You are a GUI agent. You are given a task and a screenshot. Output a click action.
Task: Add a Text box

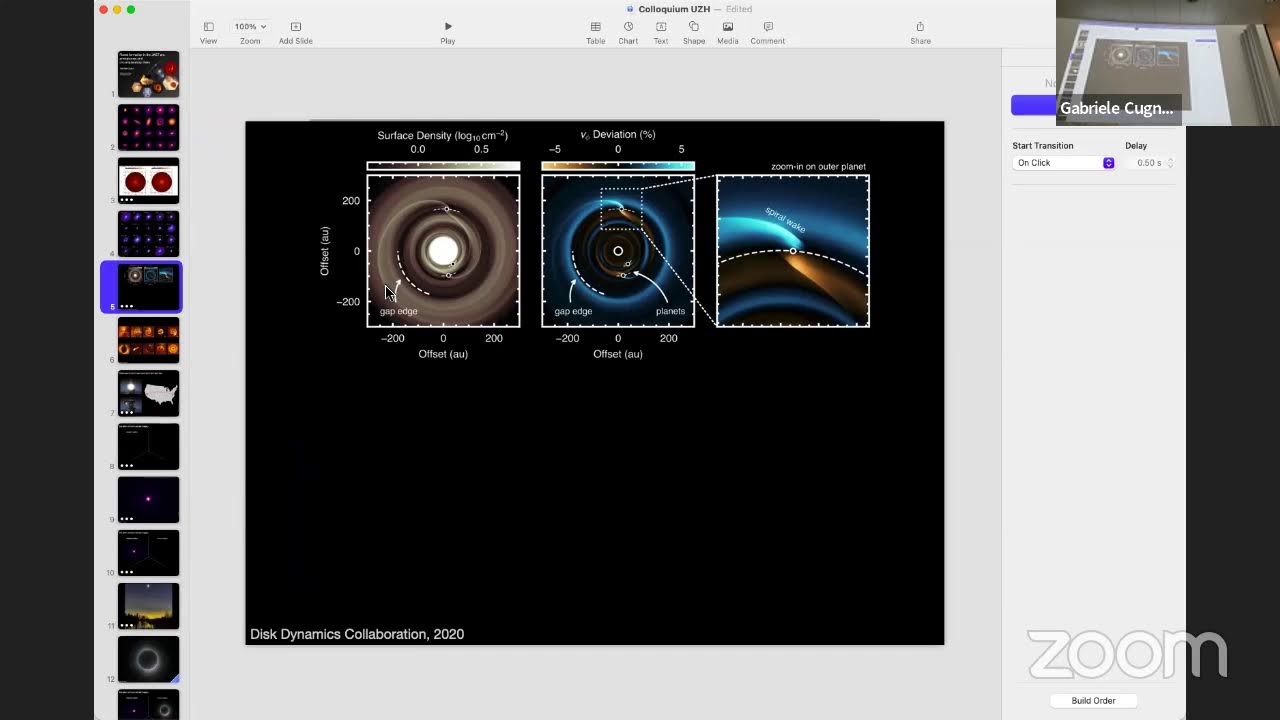pos(661,32)
